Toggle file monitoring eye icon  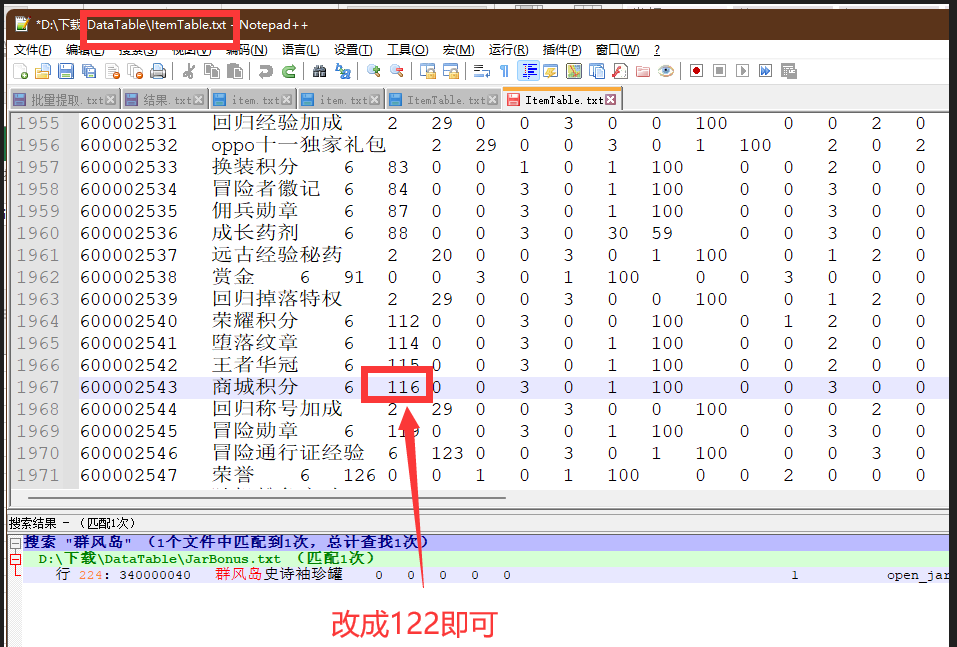click(x=666, y=71)
